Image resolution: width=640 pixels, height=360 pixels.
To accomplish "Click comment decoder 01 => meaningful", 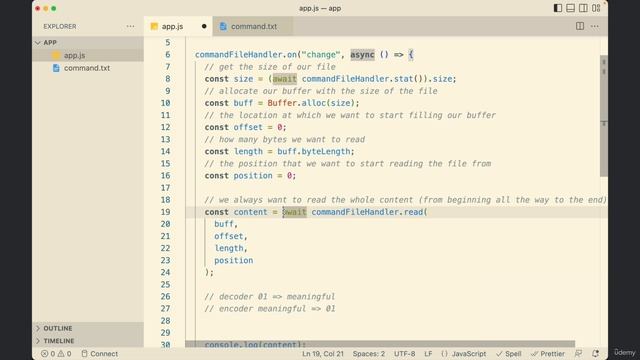I will click(270, 297).
